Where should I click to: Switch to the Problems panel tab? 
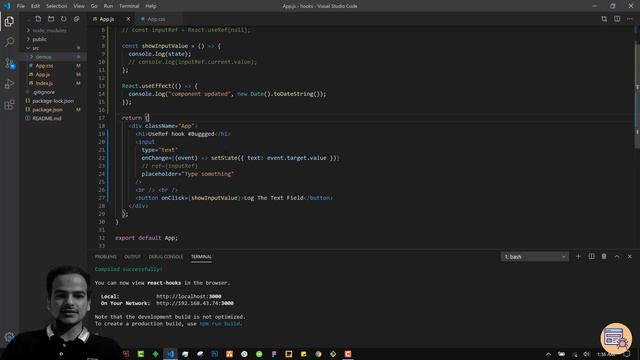105,257
